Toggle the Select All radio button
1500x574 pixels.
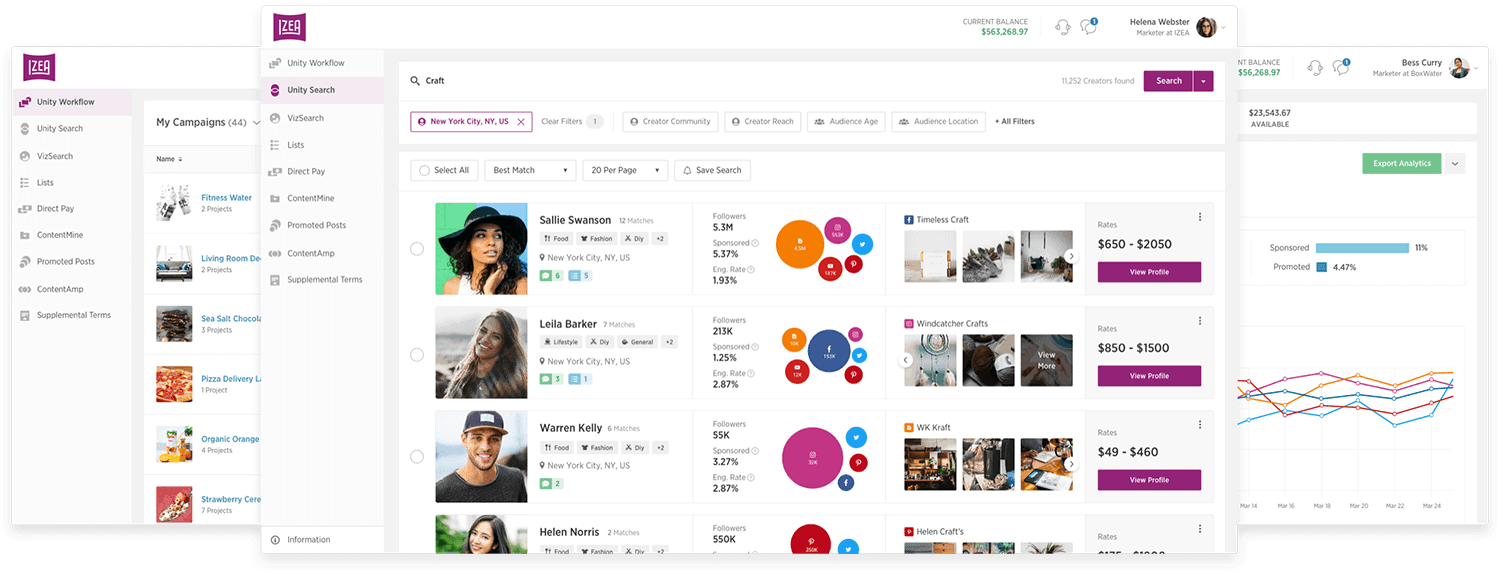(425, 171)
